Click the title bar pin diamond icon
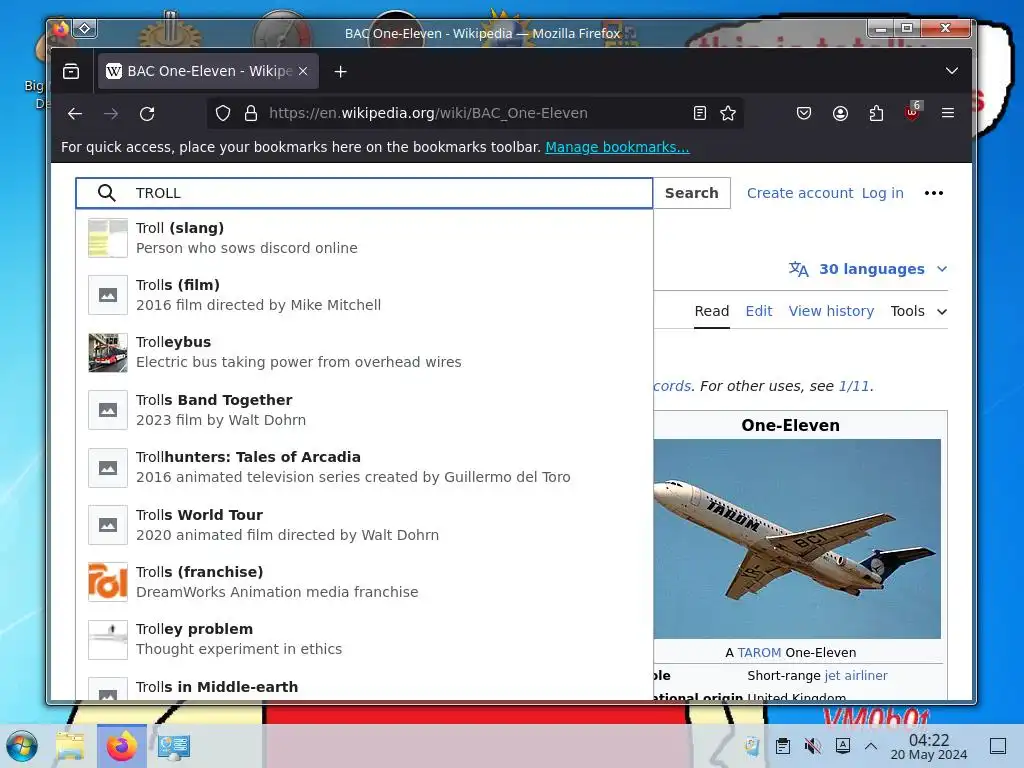Viewport: 1024px width, 768px height. click(85, 28)
